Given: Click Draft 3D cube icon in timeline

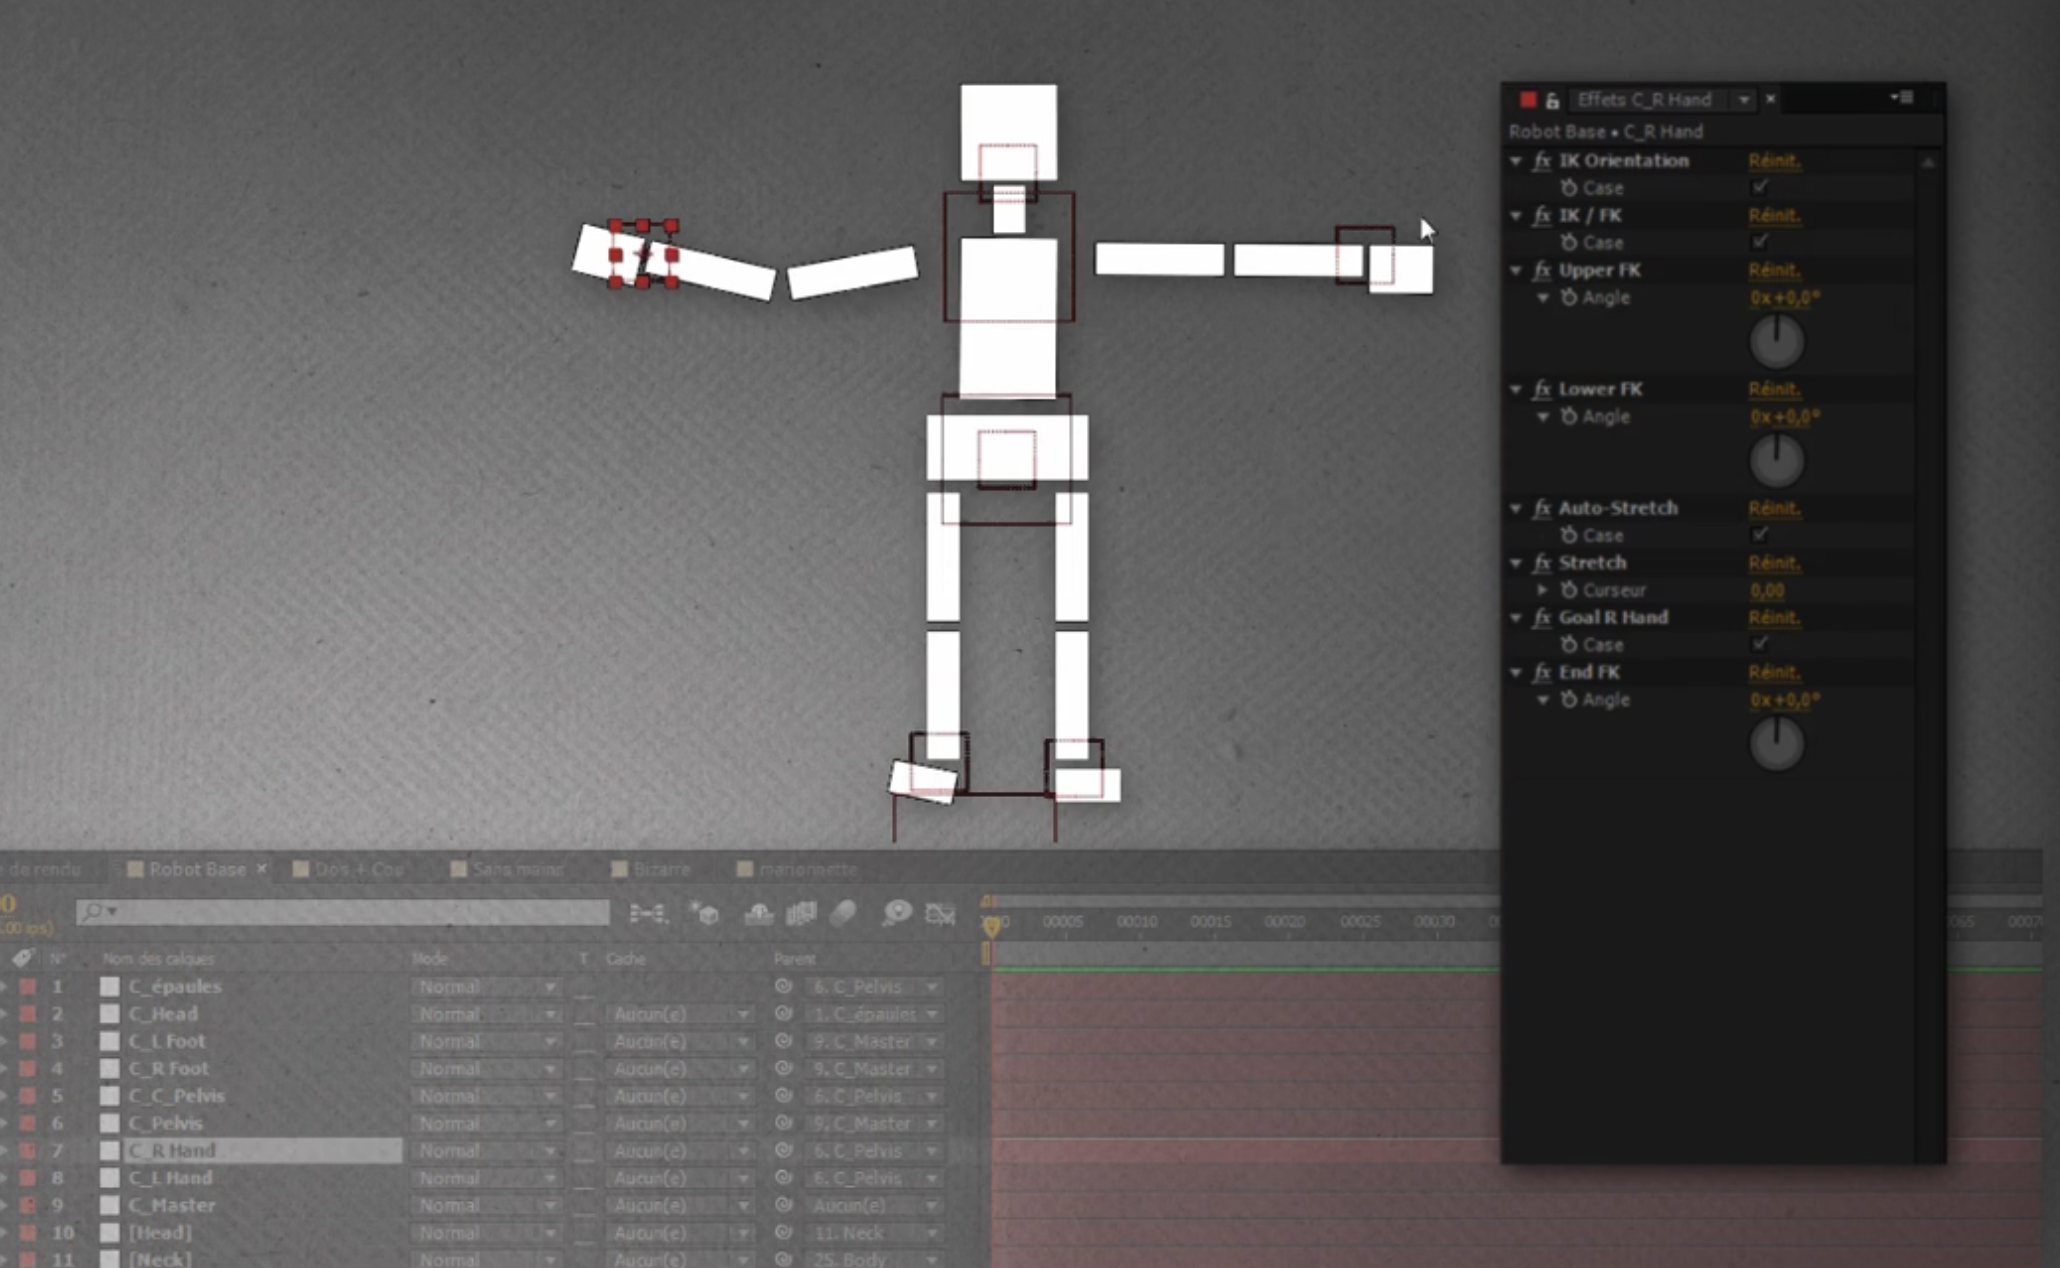Looking at the screenshot, I should tap(705, 913).
